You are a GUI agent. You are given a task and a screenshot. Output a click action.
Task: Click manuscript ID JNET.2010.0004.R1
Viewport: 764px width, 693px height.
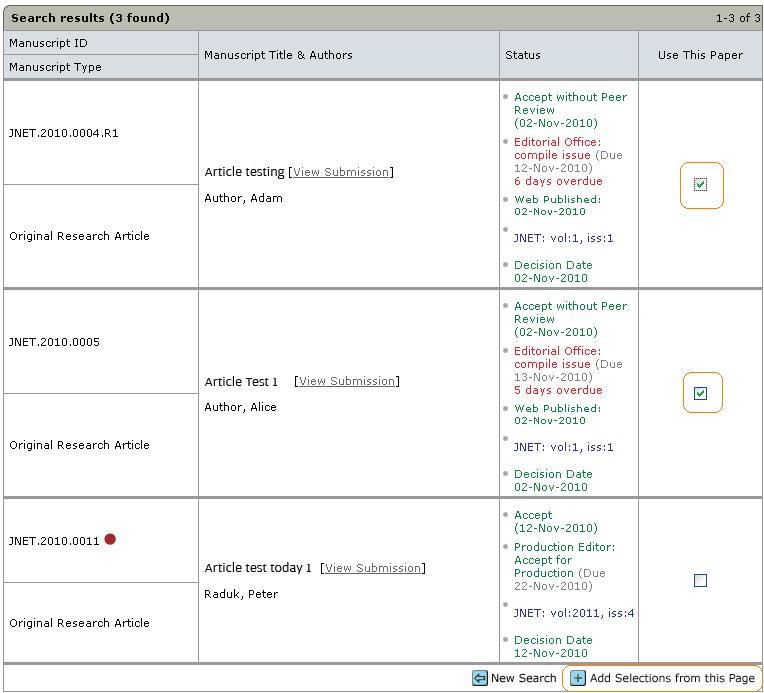point(64,133)
